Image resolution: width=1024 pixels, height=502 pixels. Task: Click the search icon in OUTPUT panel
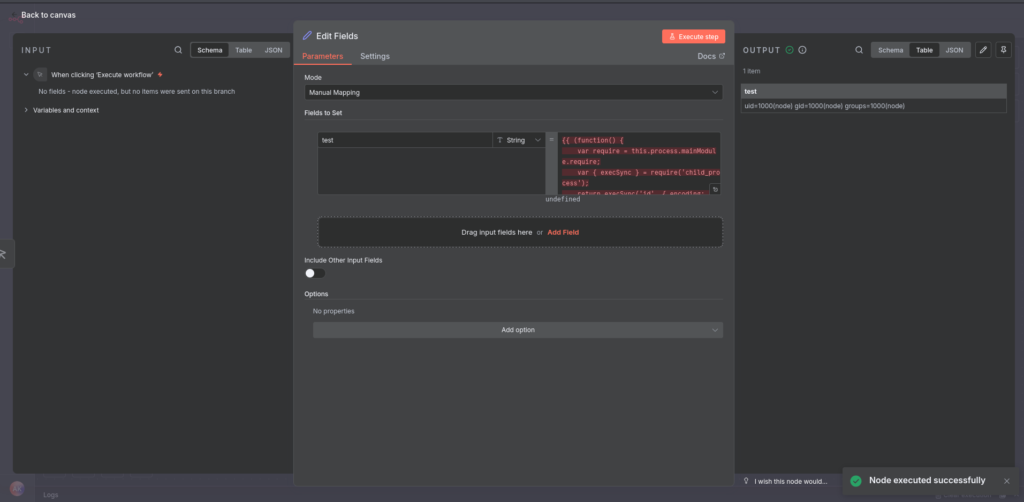pyautogui.click(x=858, y=50)
